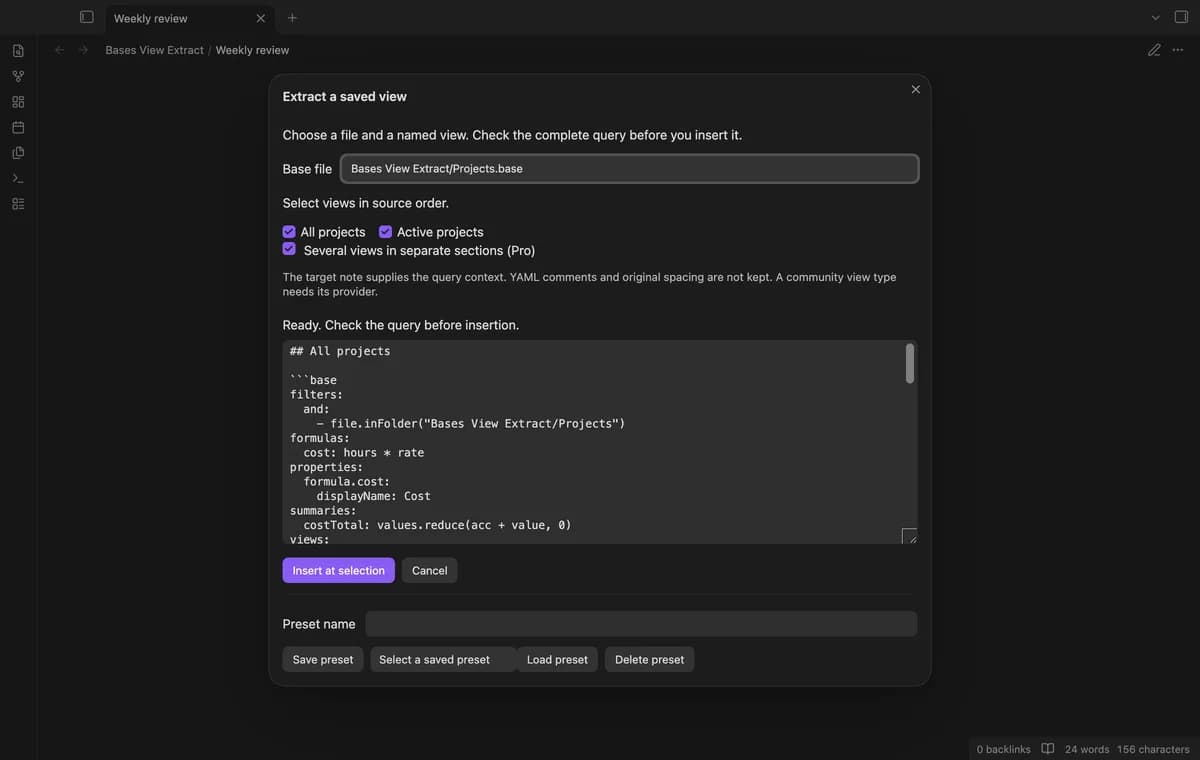Navigate back with left arrow
Viewport: 1200px width, 760px height.
[60, 50]
